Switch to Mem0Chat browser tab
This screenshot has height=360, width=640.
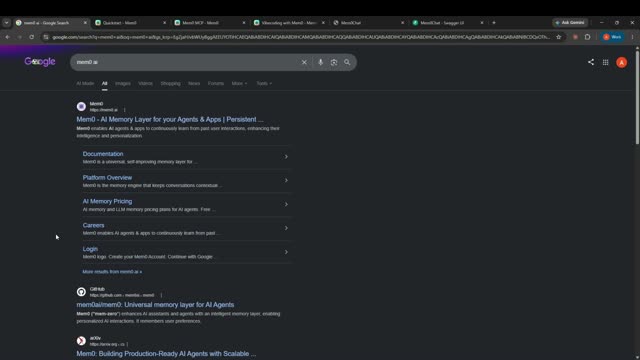[369, 23]
